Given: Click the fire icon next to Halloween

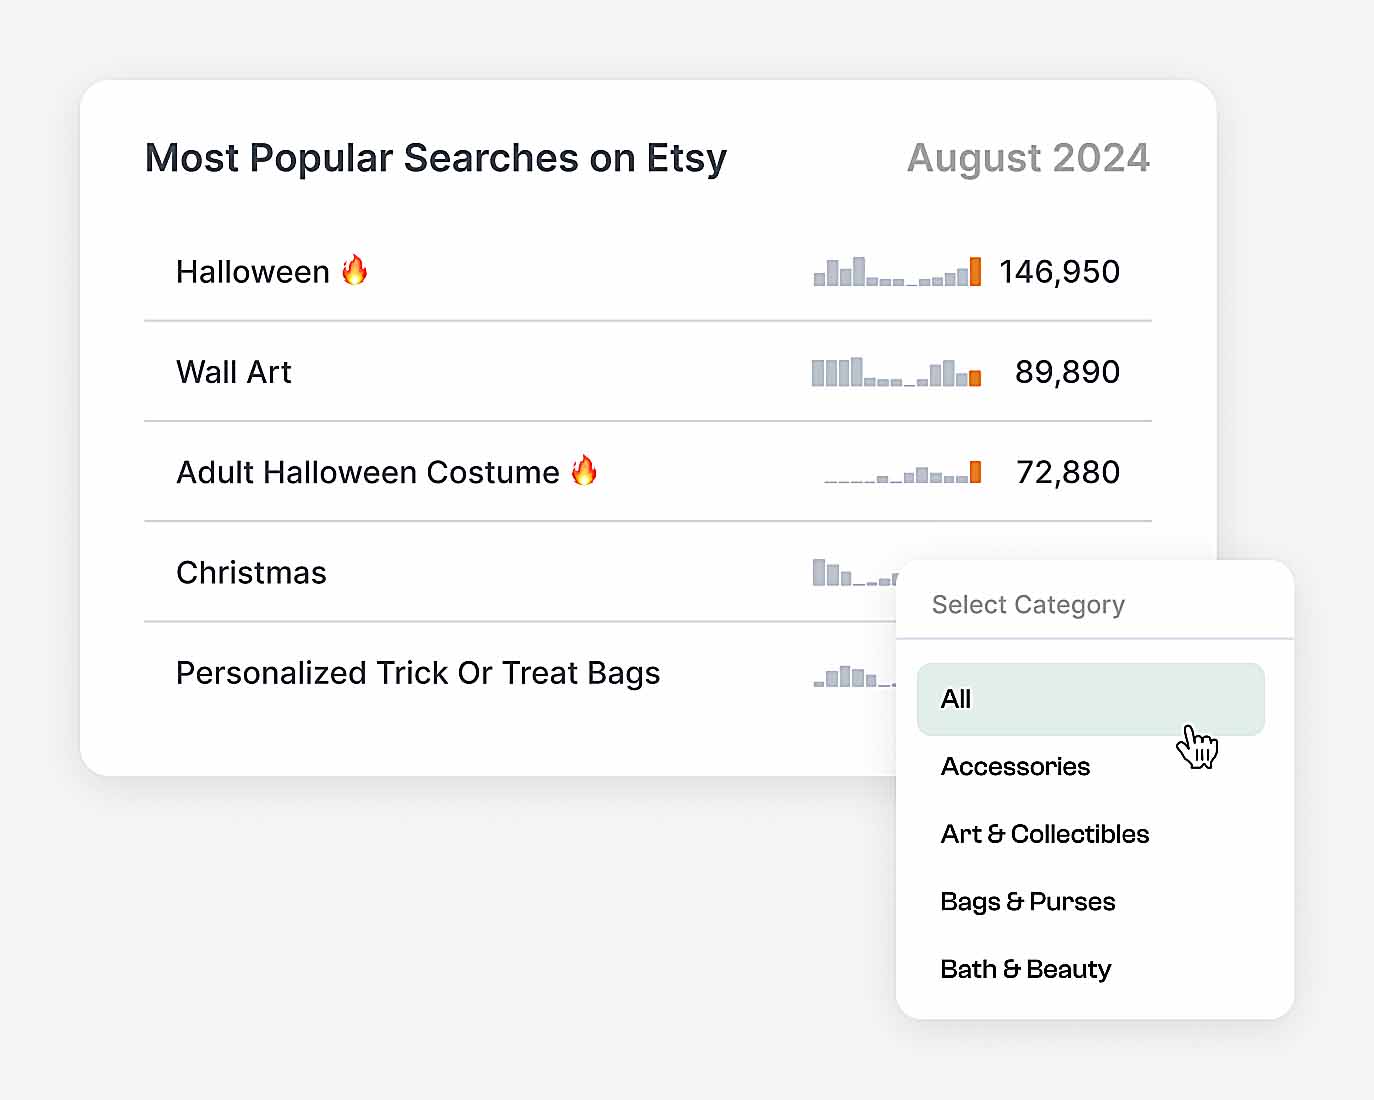Looking at the screenshot, I should pos(355,270).
